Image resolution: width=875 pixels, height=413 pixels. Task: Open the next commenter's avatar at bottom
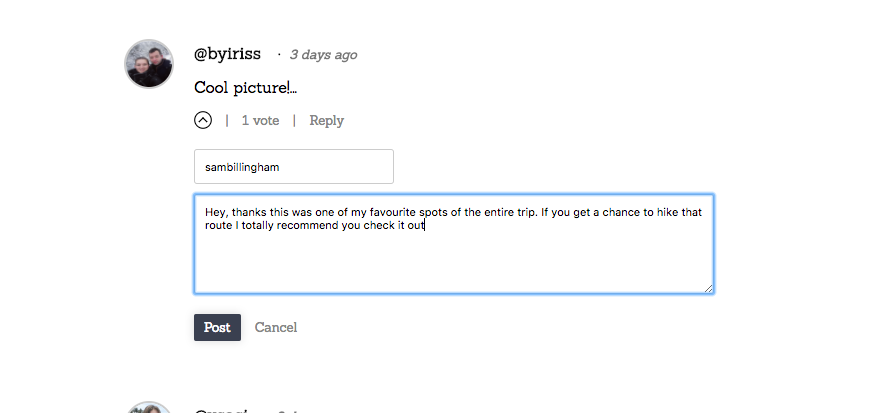pyautogui.click(x=148, y=408)
